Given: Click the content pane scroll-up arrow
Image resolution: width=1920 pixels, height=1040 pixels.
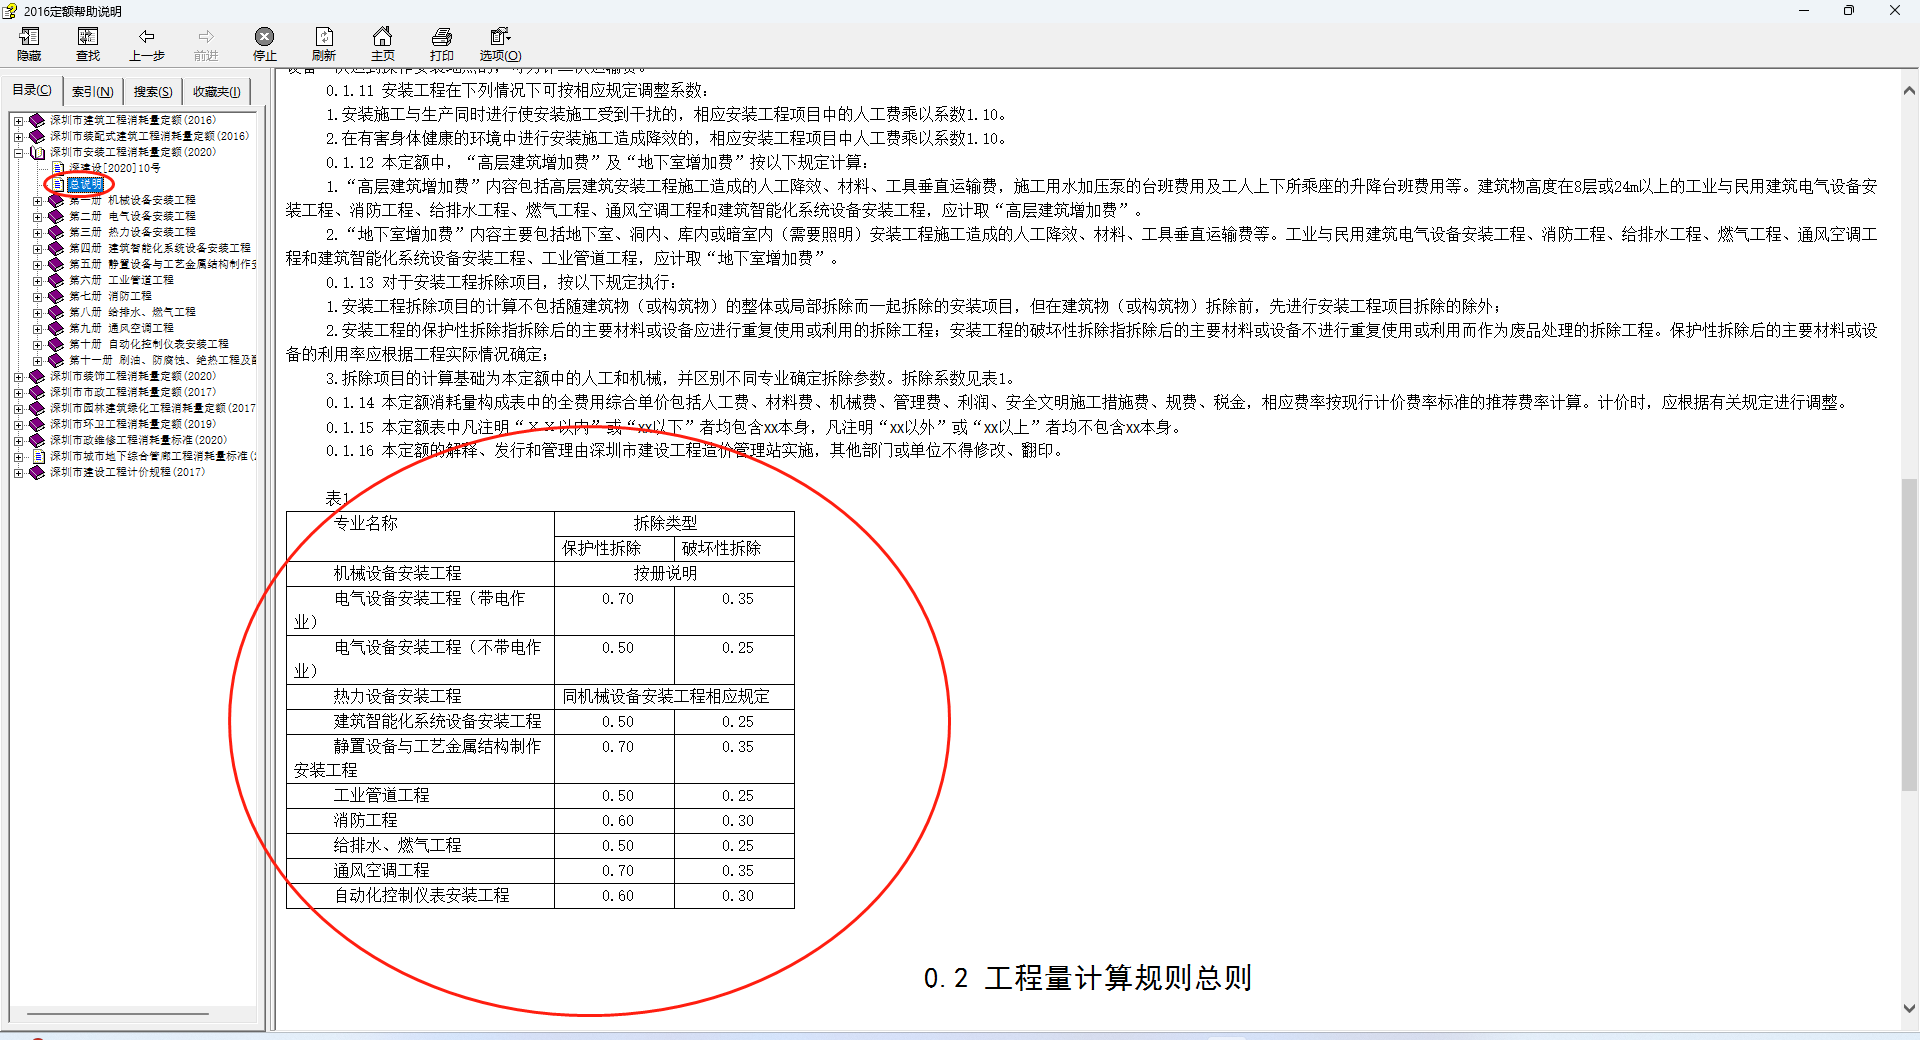Looking at the screenshot, I should click(1909, 90).
